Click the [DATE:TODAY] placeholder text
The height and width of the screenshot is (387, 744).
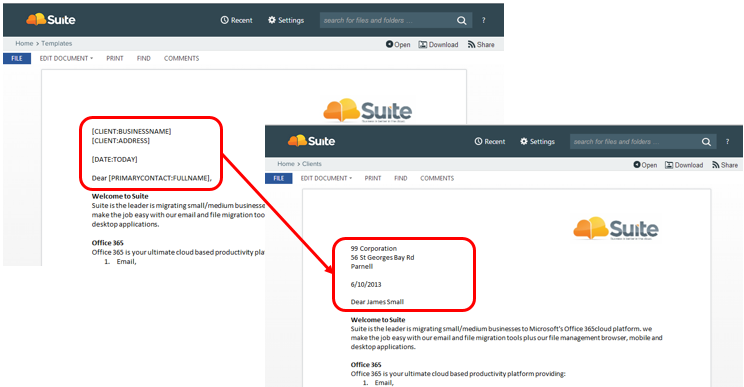pos(114,159)
